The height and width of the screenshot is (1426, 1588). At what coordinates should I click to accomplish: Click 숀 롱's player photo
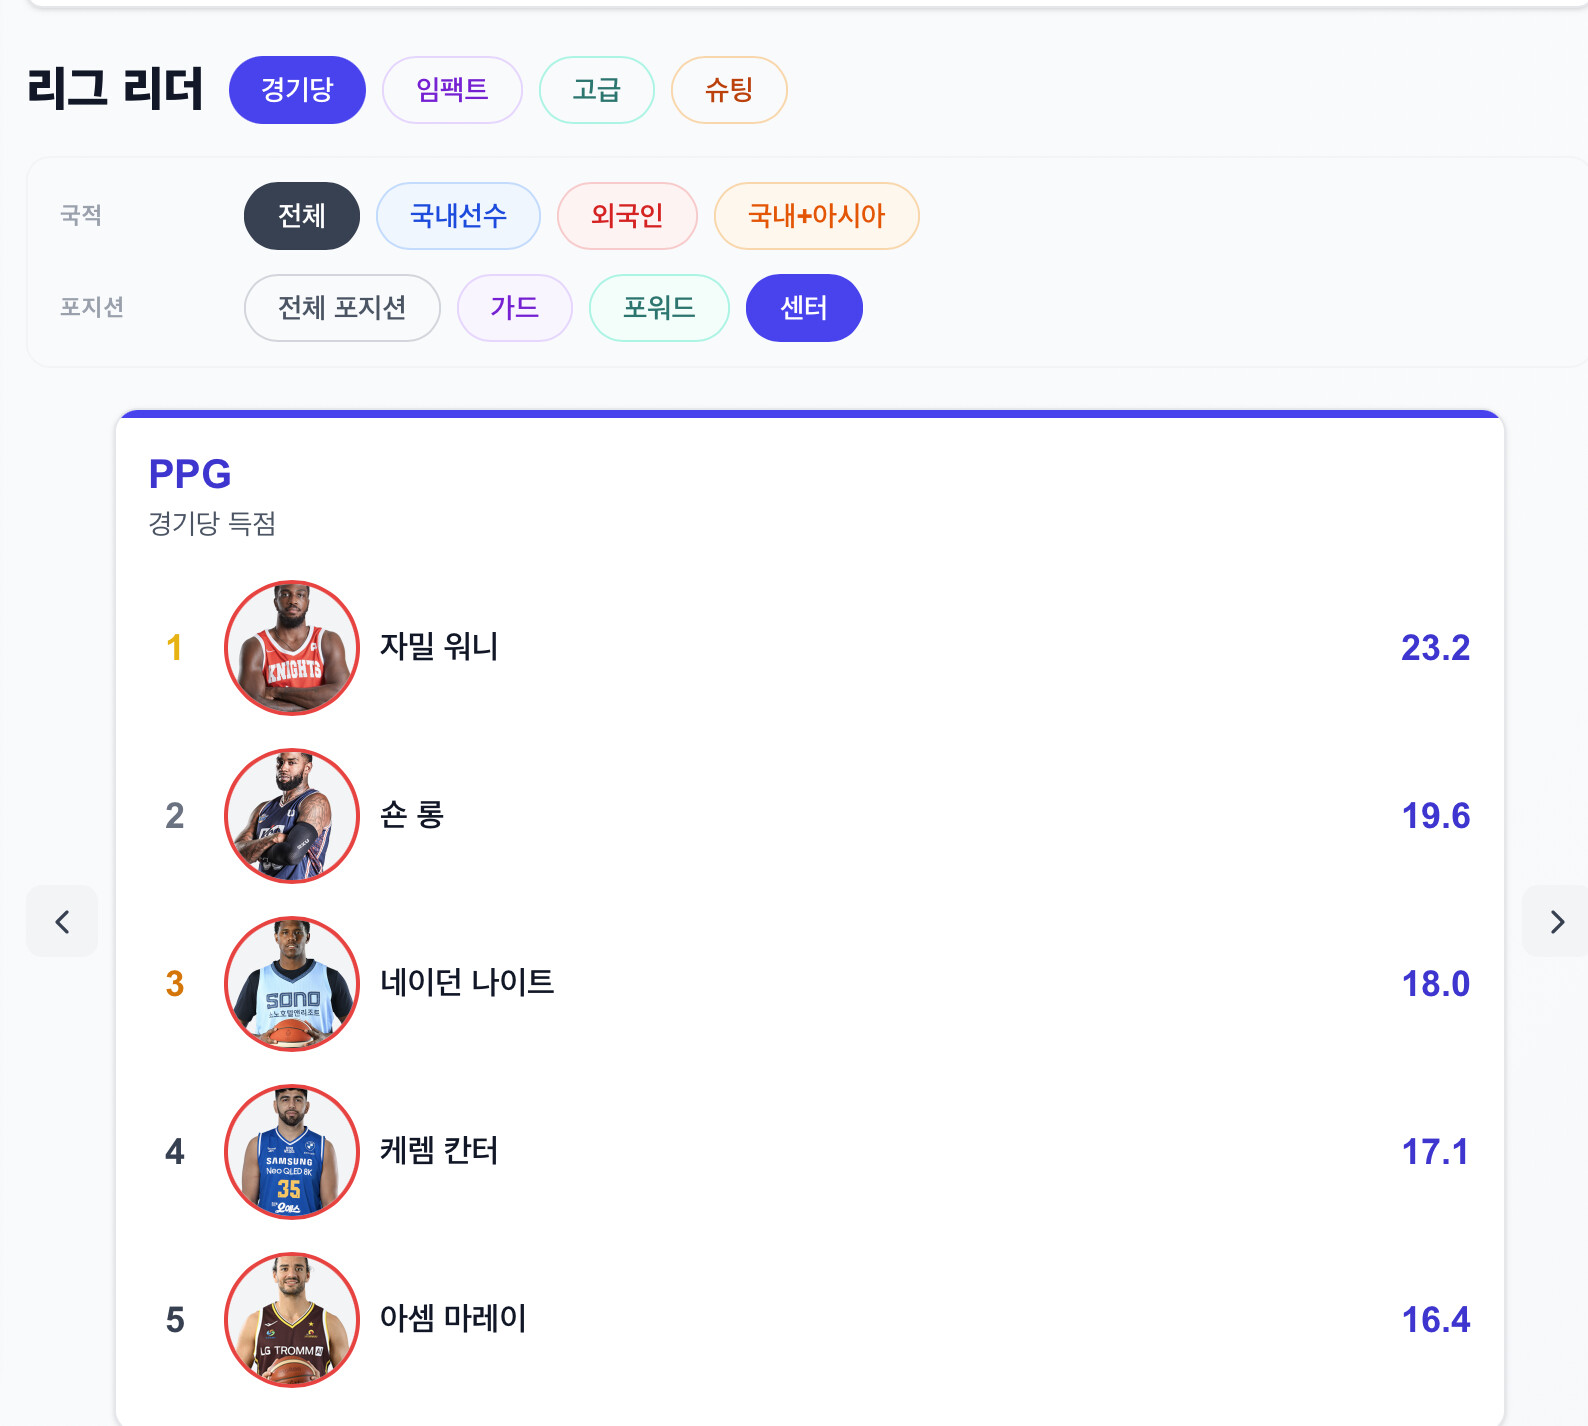[x=292, y=816]
